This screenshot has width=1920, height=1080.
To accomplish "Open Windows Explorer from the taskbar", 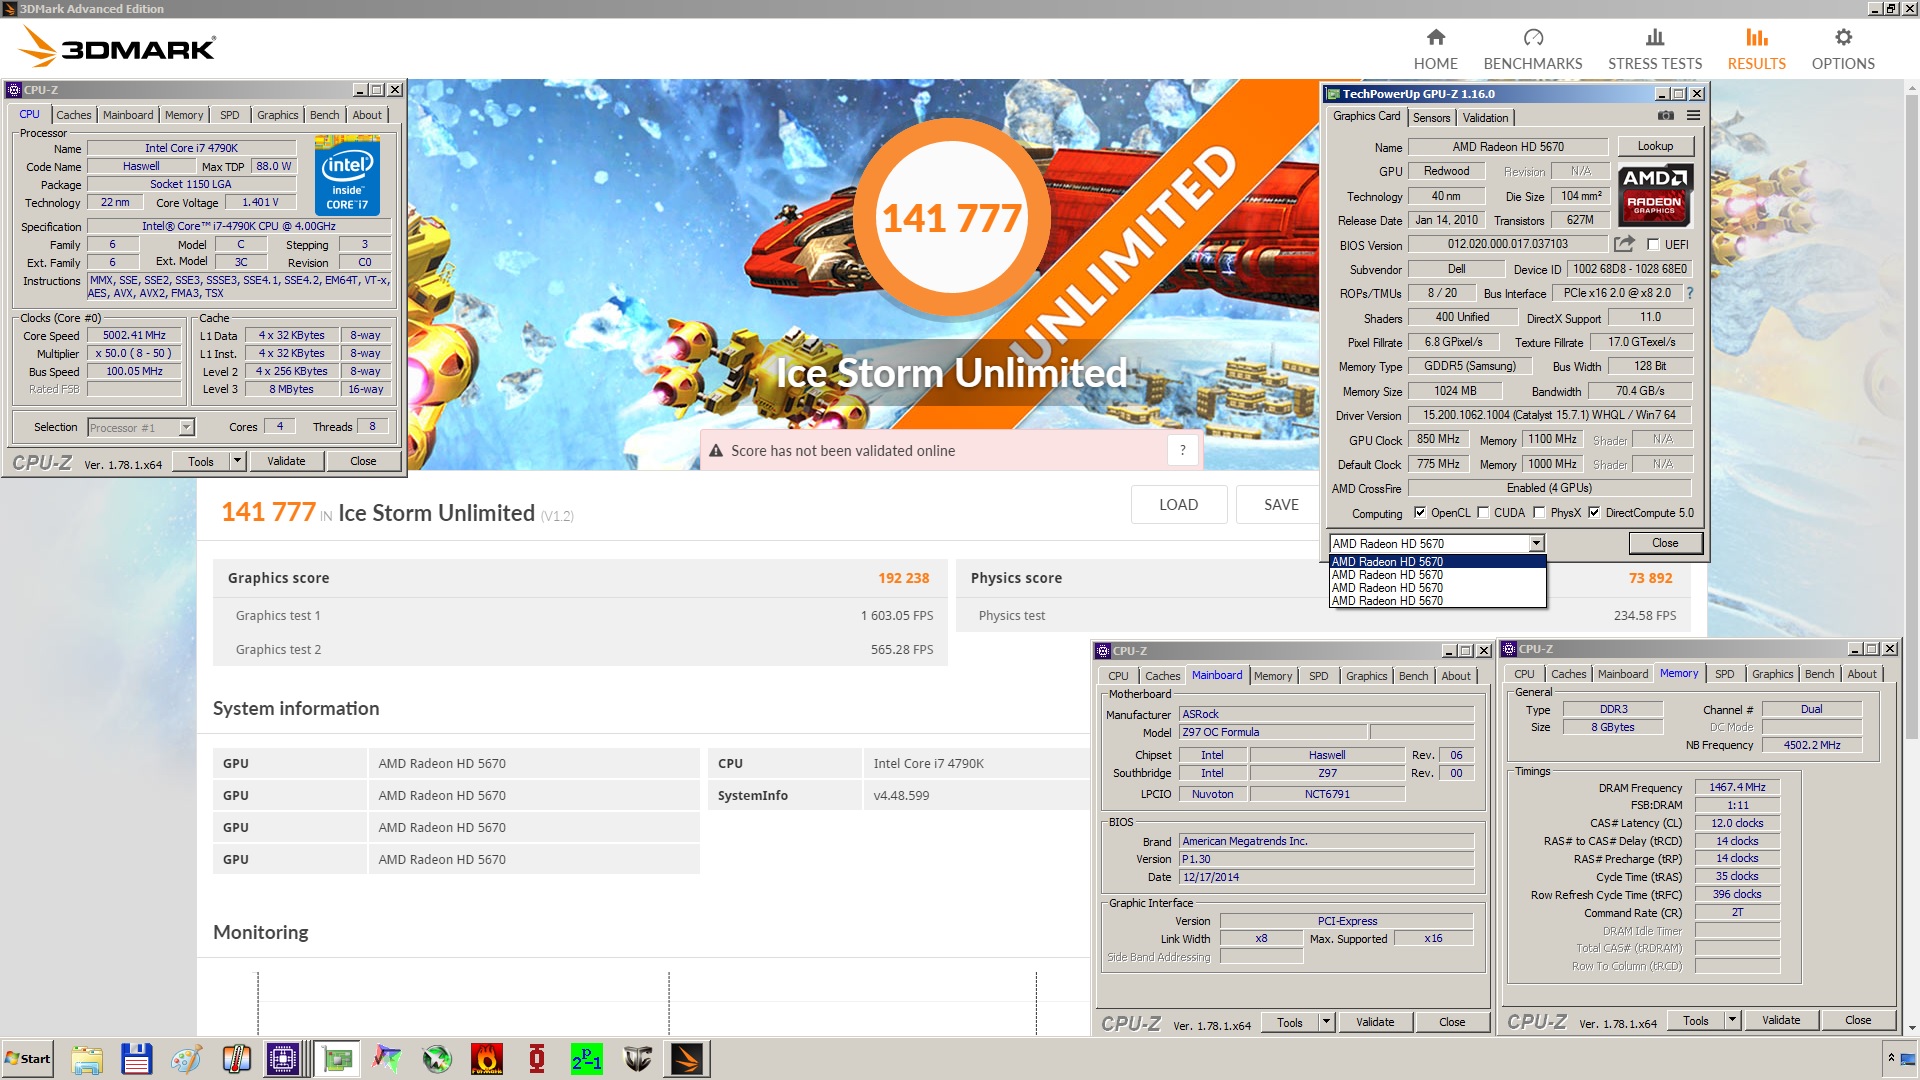I will point(87,1059).
